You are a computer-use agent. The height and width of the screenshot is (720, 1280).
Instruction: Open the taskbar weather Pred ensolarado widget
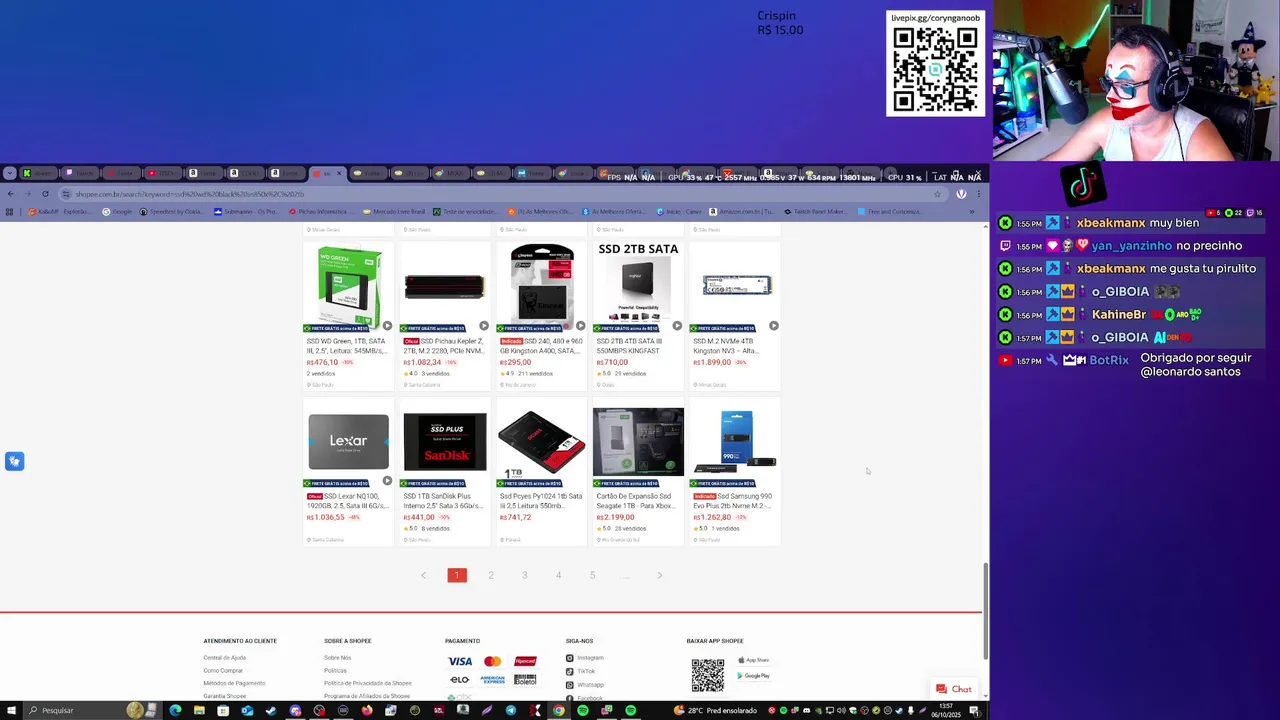[x=717, y=711]
